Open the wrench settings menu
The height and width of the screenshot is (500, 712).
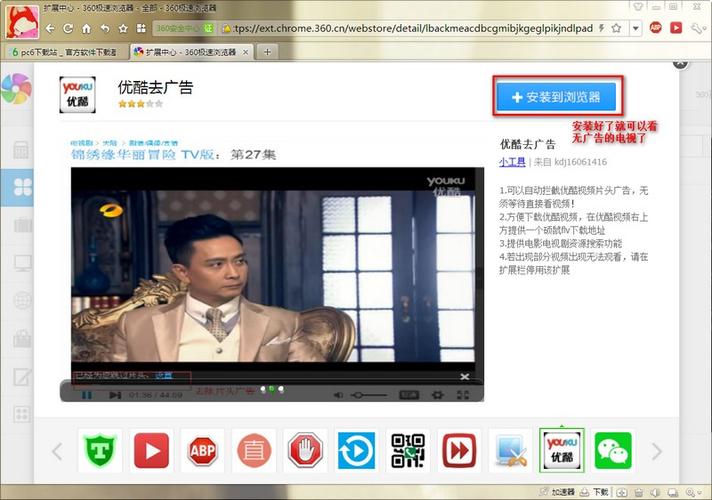tap(697, 28)
